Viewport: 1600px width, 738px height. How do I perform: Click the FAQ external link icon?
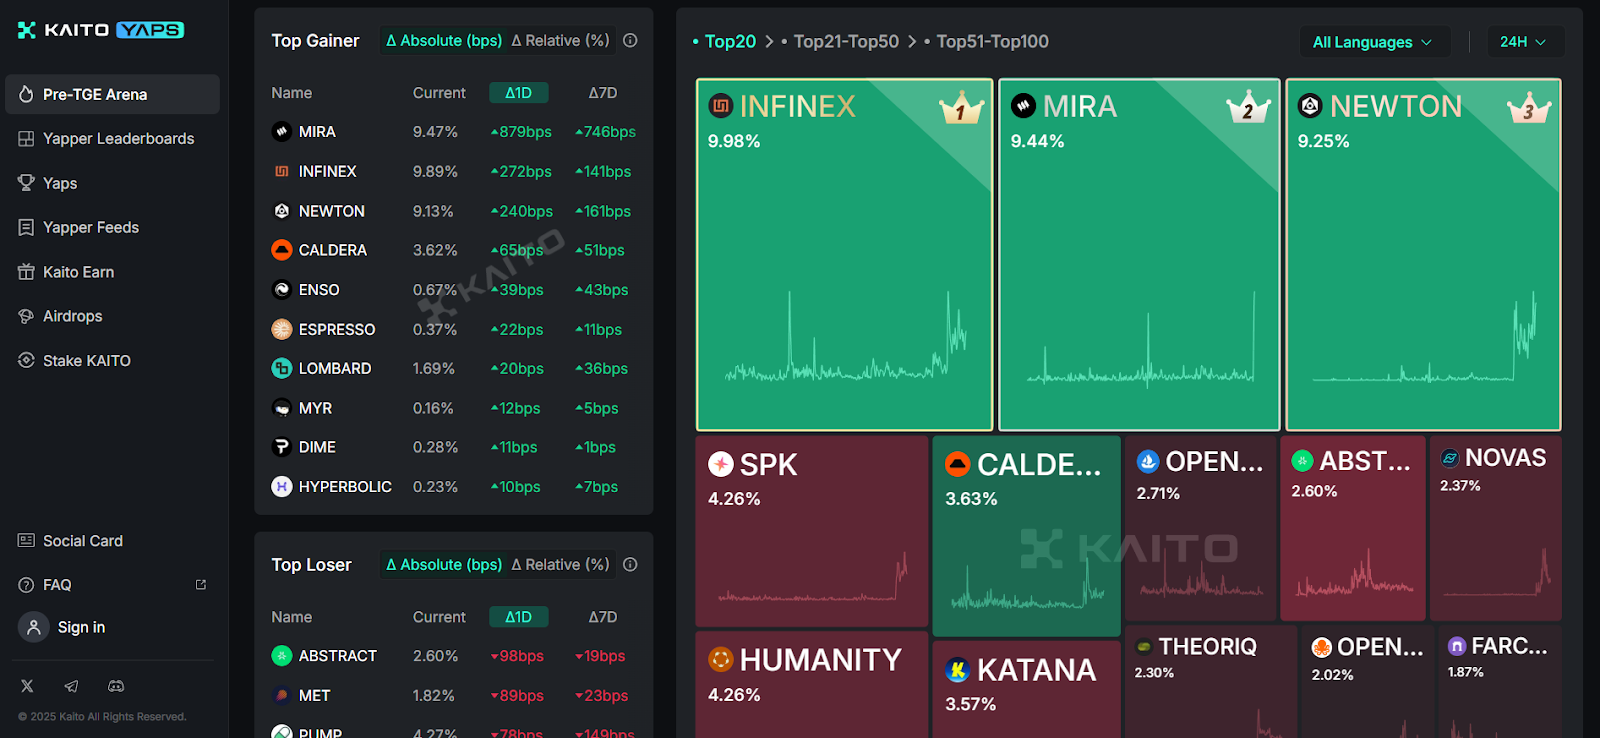201,584
